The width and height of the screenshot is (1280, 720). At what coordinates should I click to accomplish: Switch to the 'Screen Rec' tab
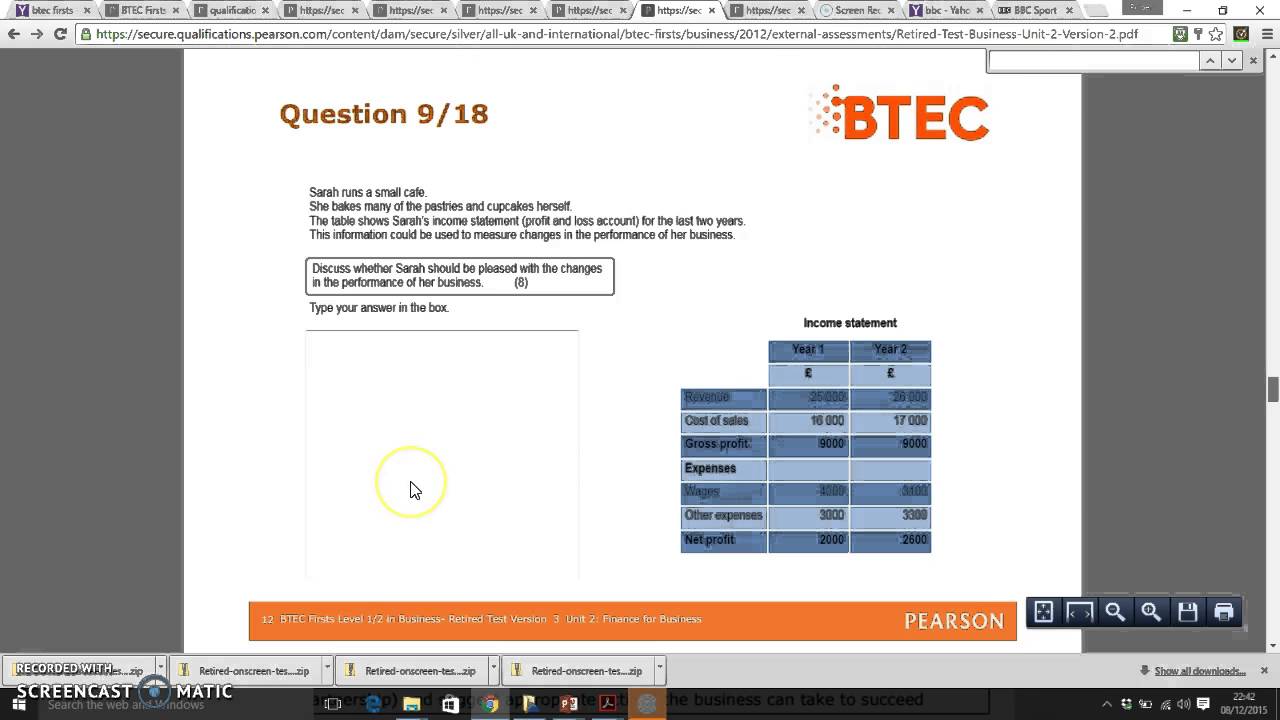tap(857, 11)
